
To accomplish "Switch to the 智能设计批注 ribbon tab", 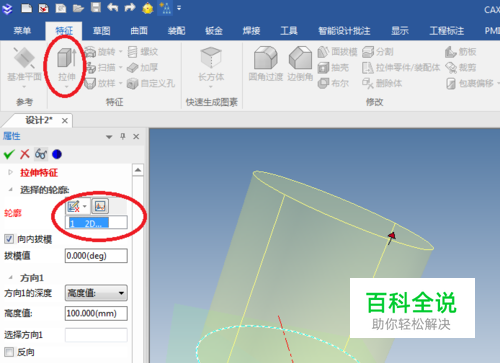I will pos(344,31).
